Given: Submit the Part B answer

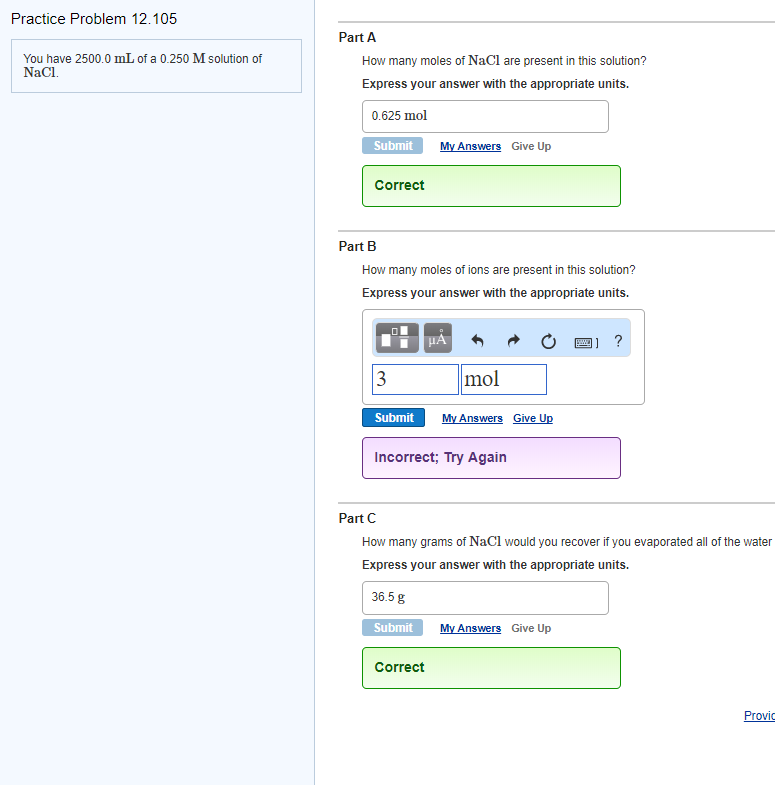Looking at the screenshot, I should (x=394, y=418).
